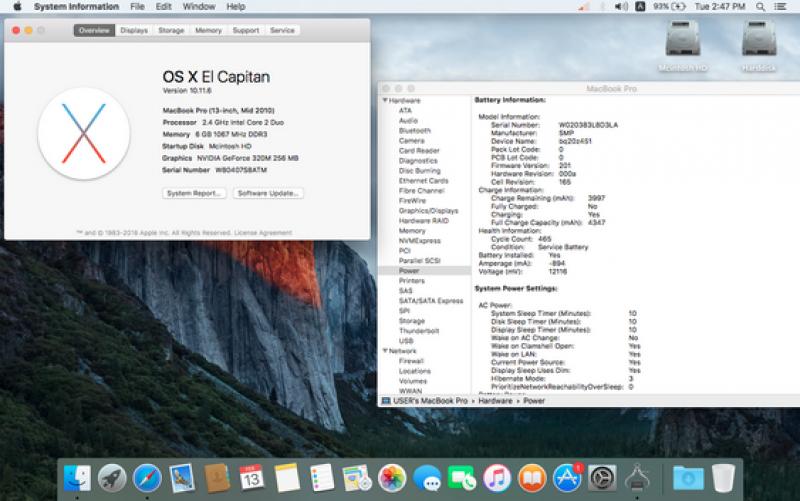Viewport: 800px width, 501px height.
Task: Click Hardware in the path bar
Action: [x=495, y=401]
